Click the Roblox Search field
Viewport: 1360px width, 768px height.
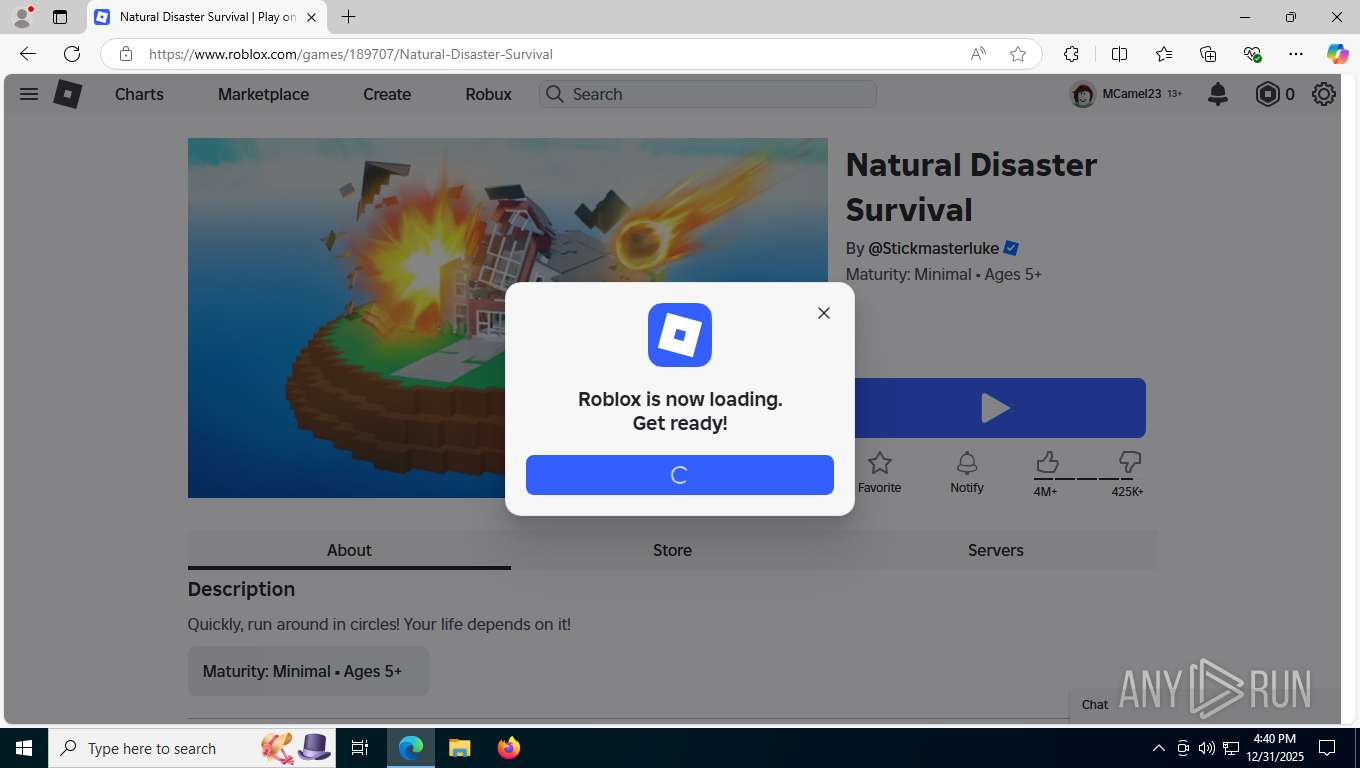(708, 94)
